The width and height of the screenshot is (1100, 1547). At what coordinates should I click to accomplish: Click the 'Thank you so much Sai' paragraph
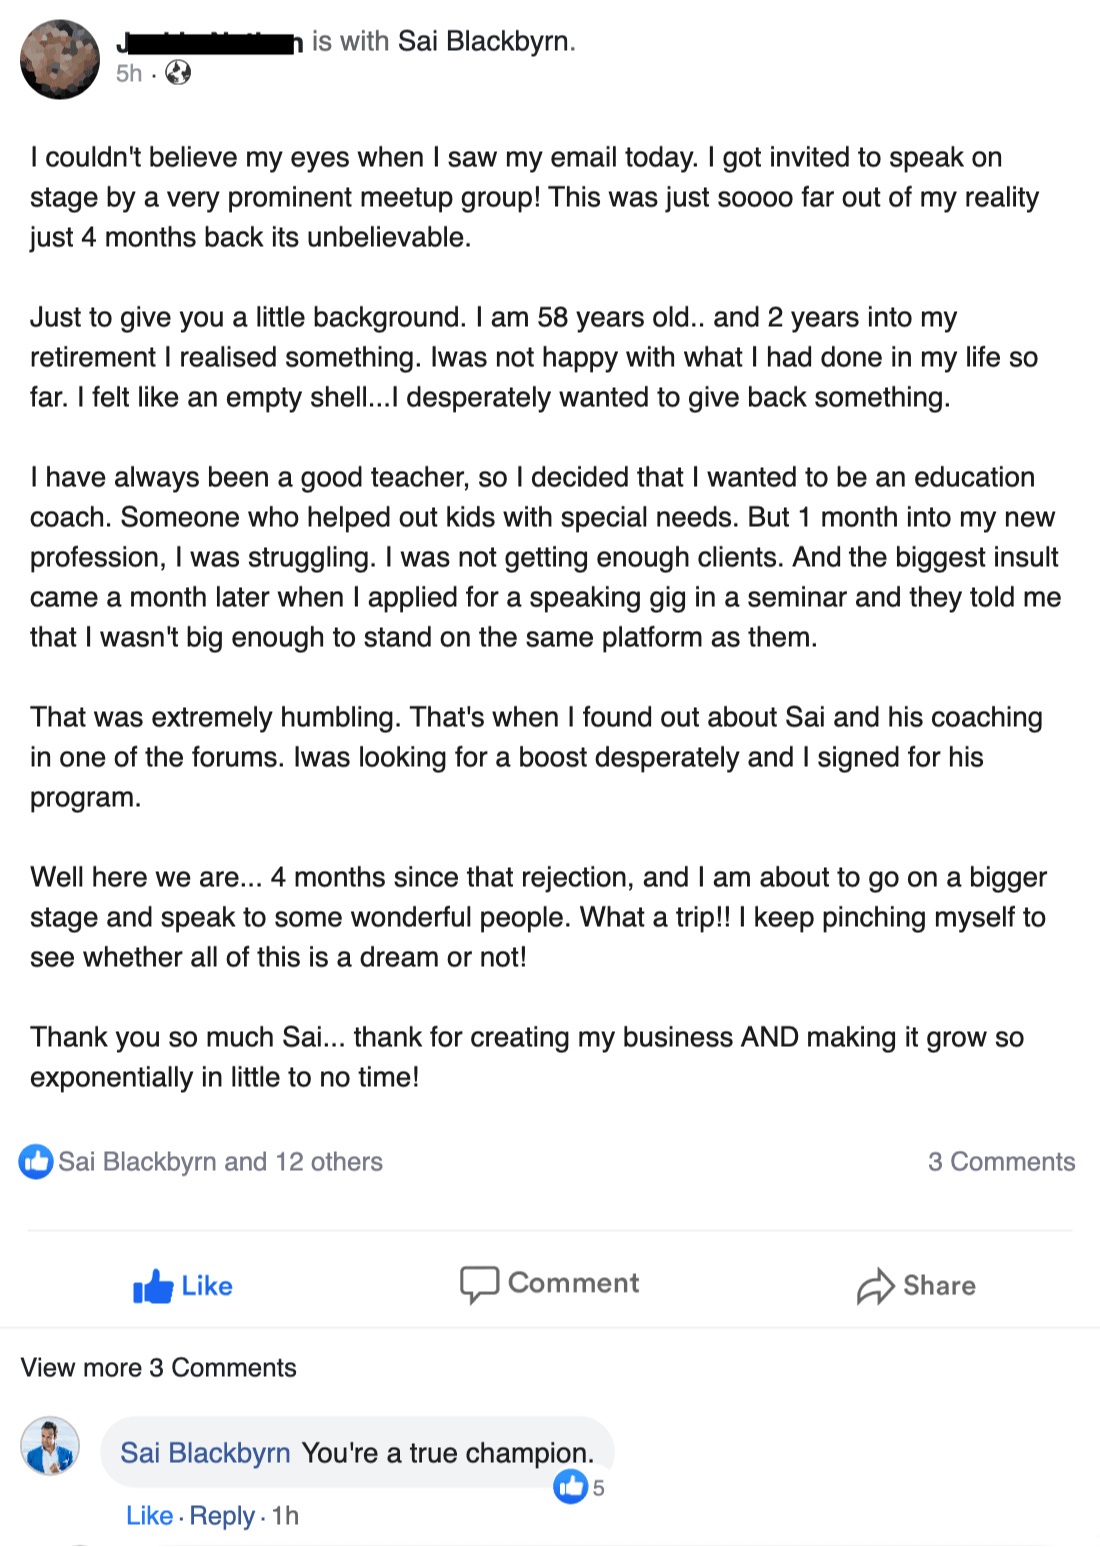(526, 1057)
